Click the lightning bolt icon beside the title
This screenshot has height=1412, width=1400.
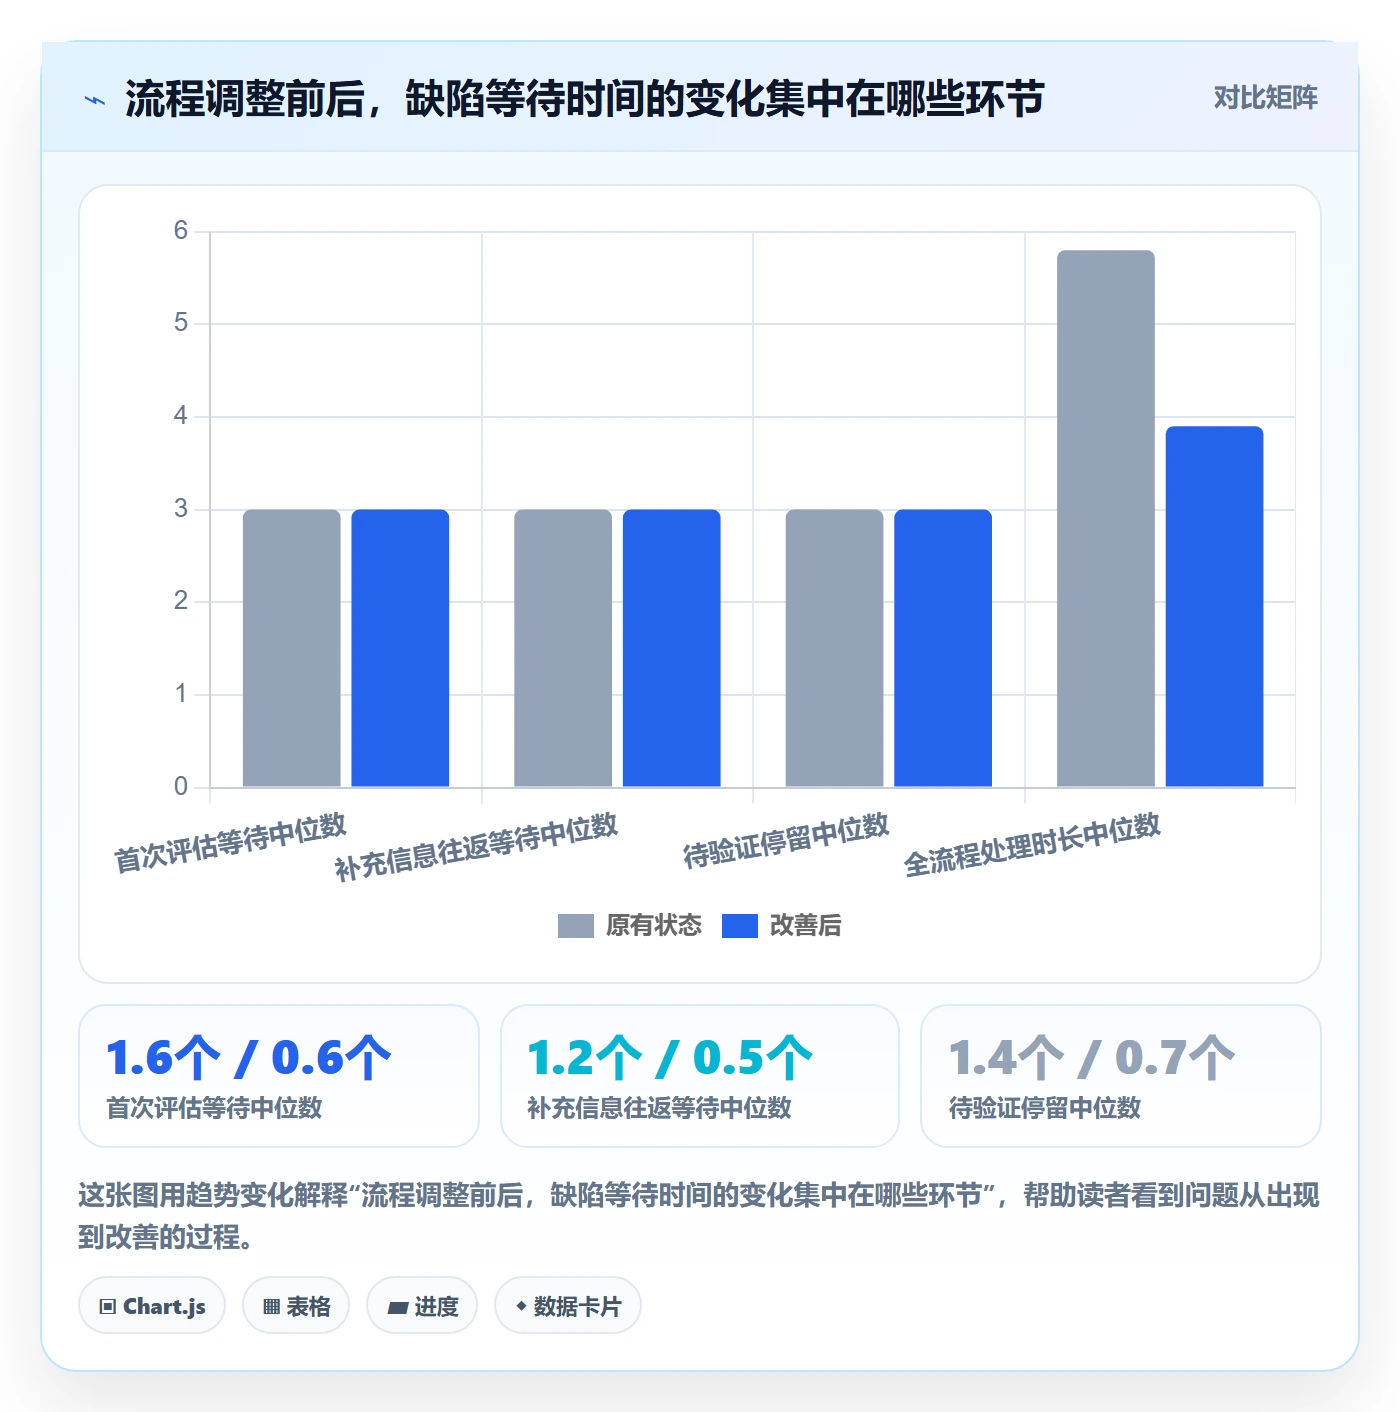pyautogui.click(x=95, y=100)
